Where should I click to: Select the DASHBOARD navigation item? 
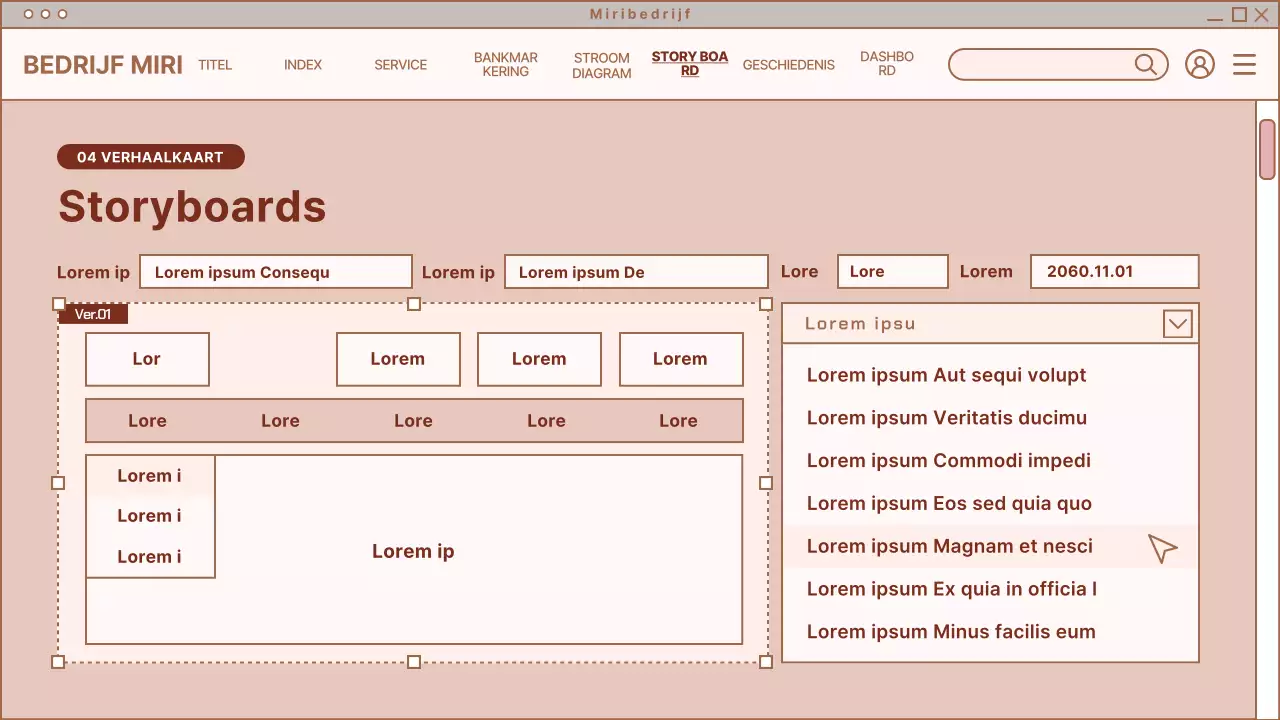(x=887, y=65)
